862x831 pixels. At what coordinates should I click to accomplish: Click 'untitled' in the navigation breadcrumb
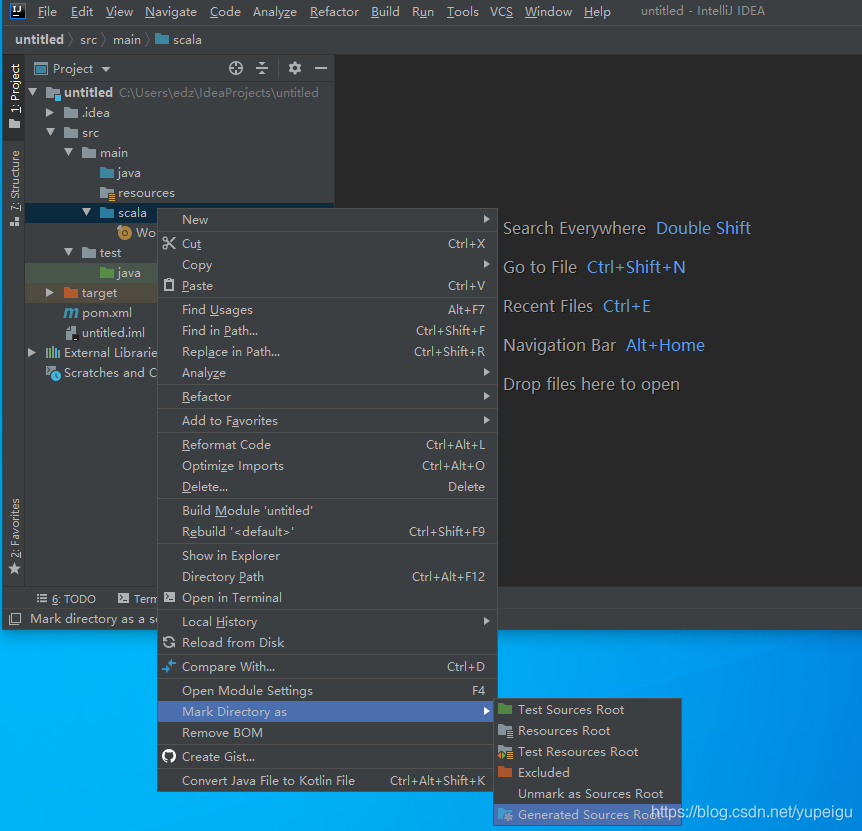click(40, 40)
